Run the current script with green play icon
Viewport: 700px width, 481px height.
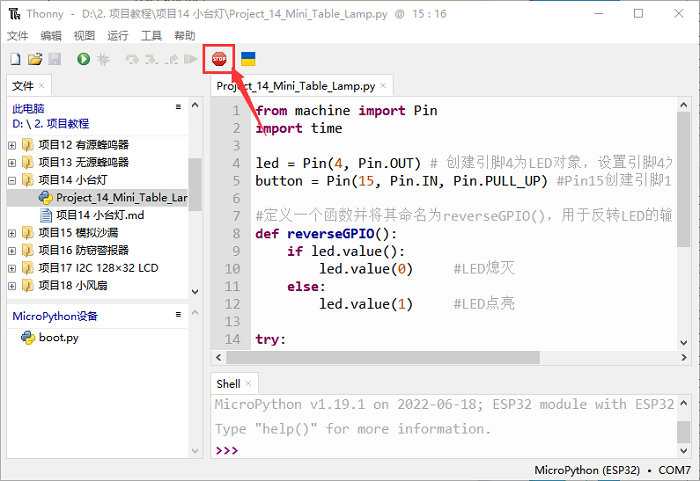pyautogui.click(x=83, y=60)
